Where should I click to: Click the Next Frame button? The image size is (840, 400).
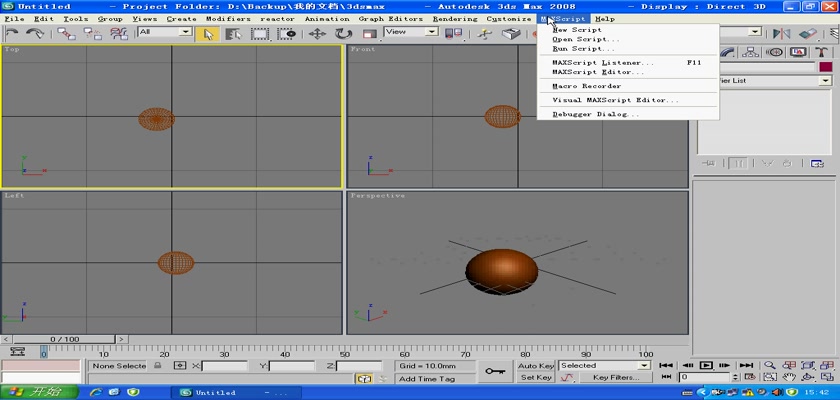pyautogui.click(x=725, y=366)
